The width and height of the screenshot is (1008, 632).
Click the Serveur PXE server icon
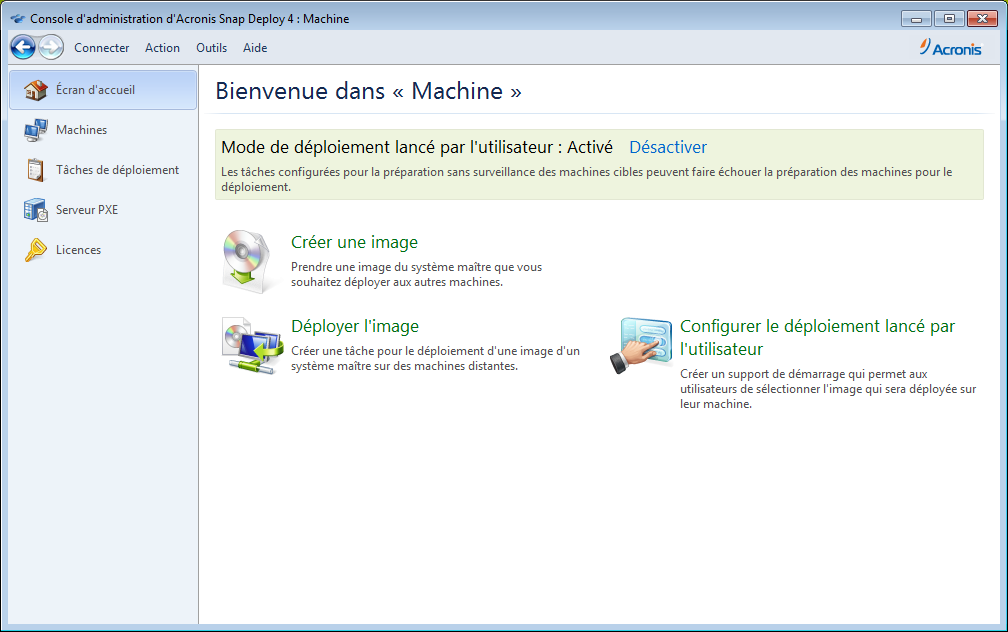click(36, 210)
